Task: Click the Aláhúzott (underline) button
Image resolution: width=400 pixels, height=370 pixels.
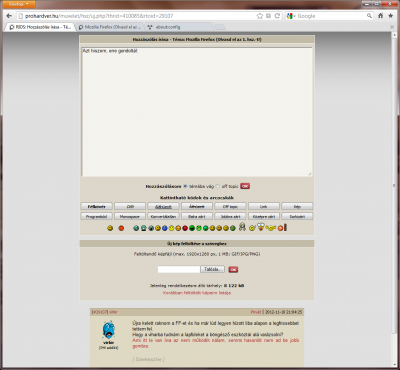Action: 163,207
